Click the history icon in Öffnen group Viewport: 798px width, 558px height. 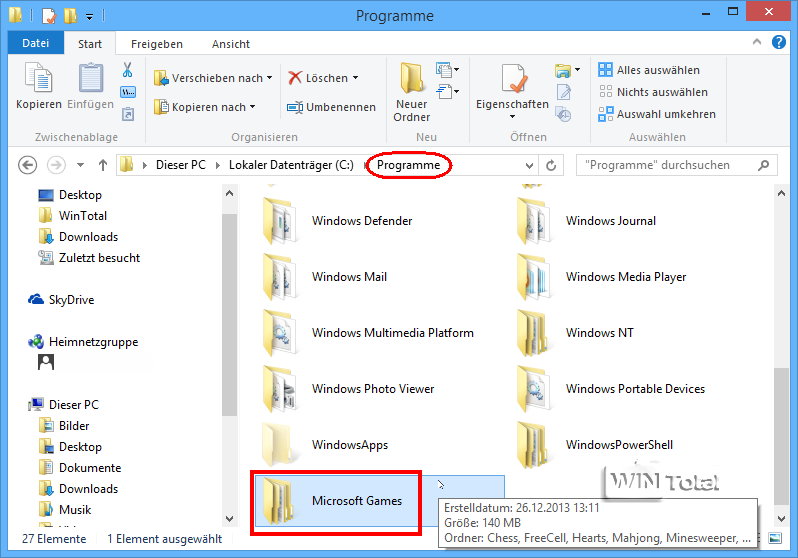click(x=563, y=114)
